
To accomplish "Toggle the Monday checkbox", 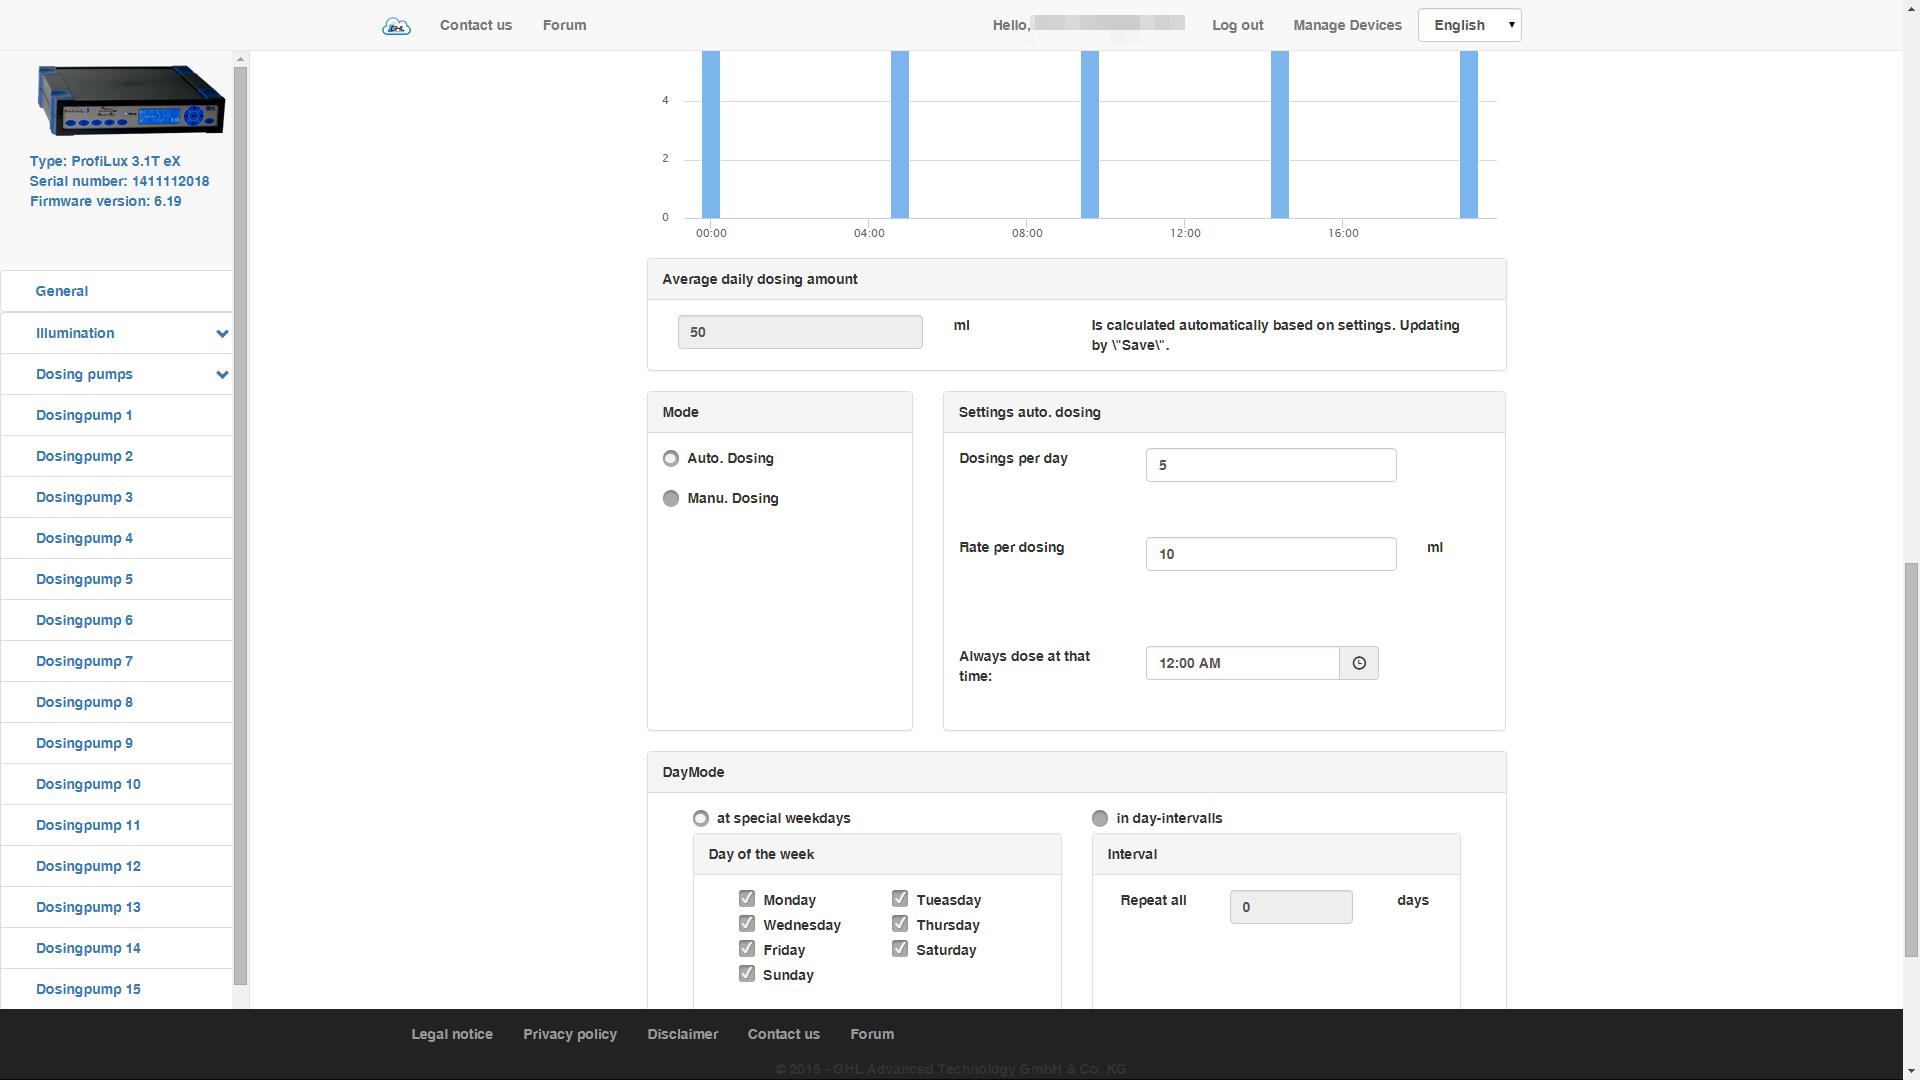I will pyautogui.click(x=747, y=899).
